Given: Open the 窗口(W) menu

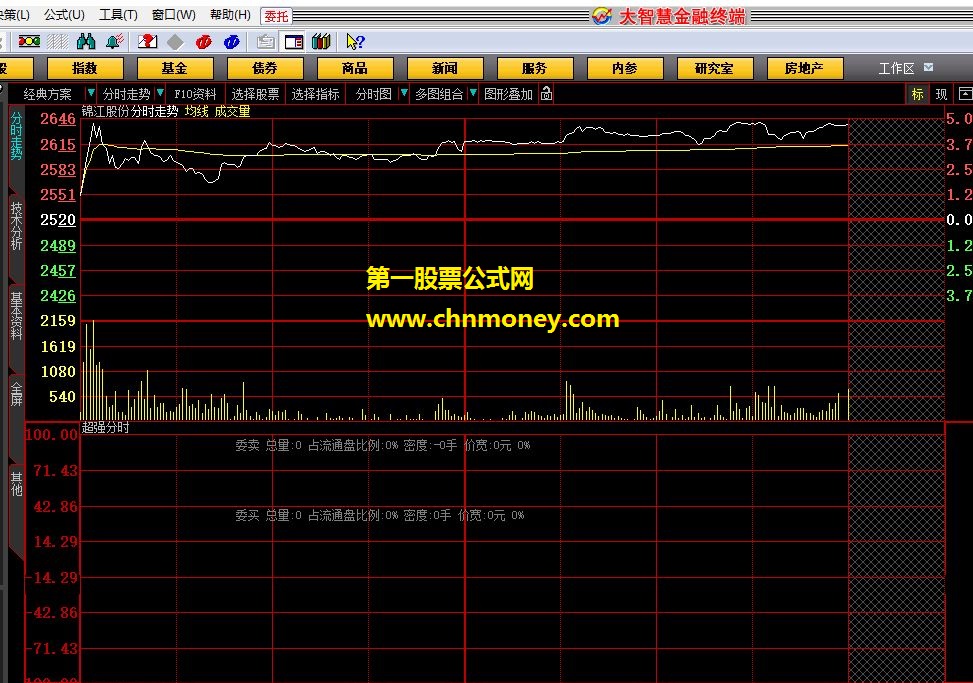Looking at the screenshot, I should point(173,14).
